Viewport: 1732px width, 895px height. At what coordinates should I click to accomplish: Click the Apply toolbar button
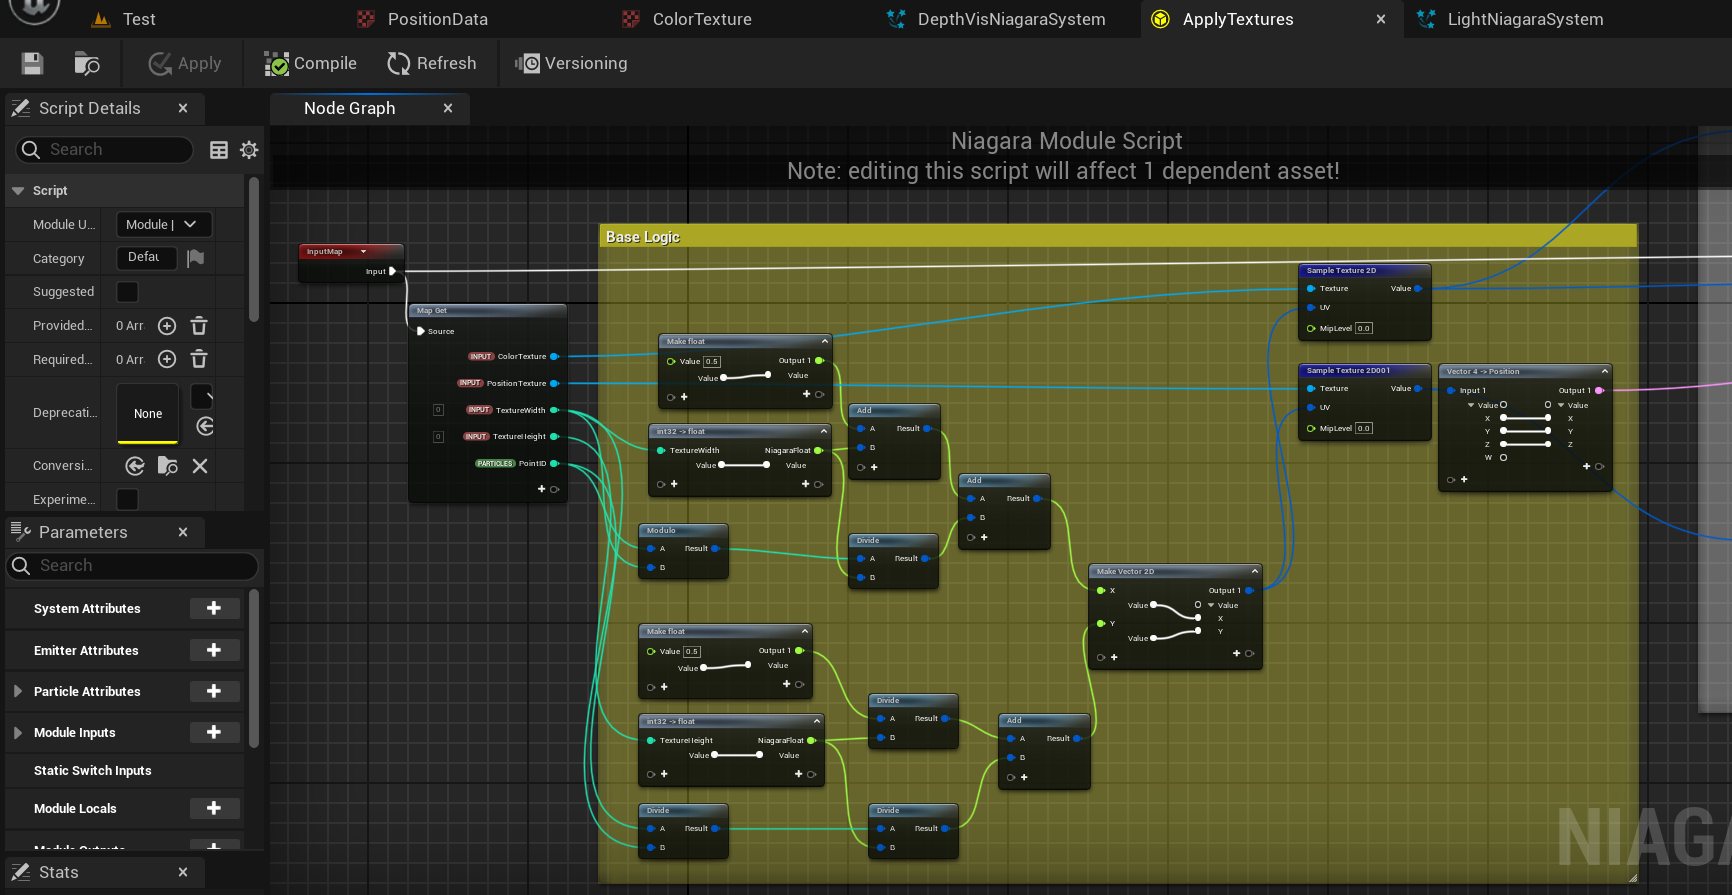coord(185,64)
